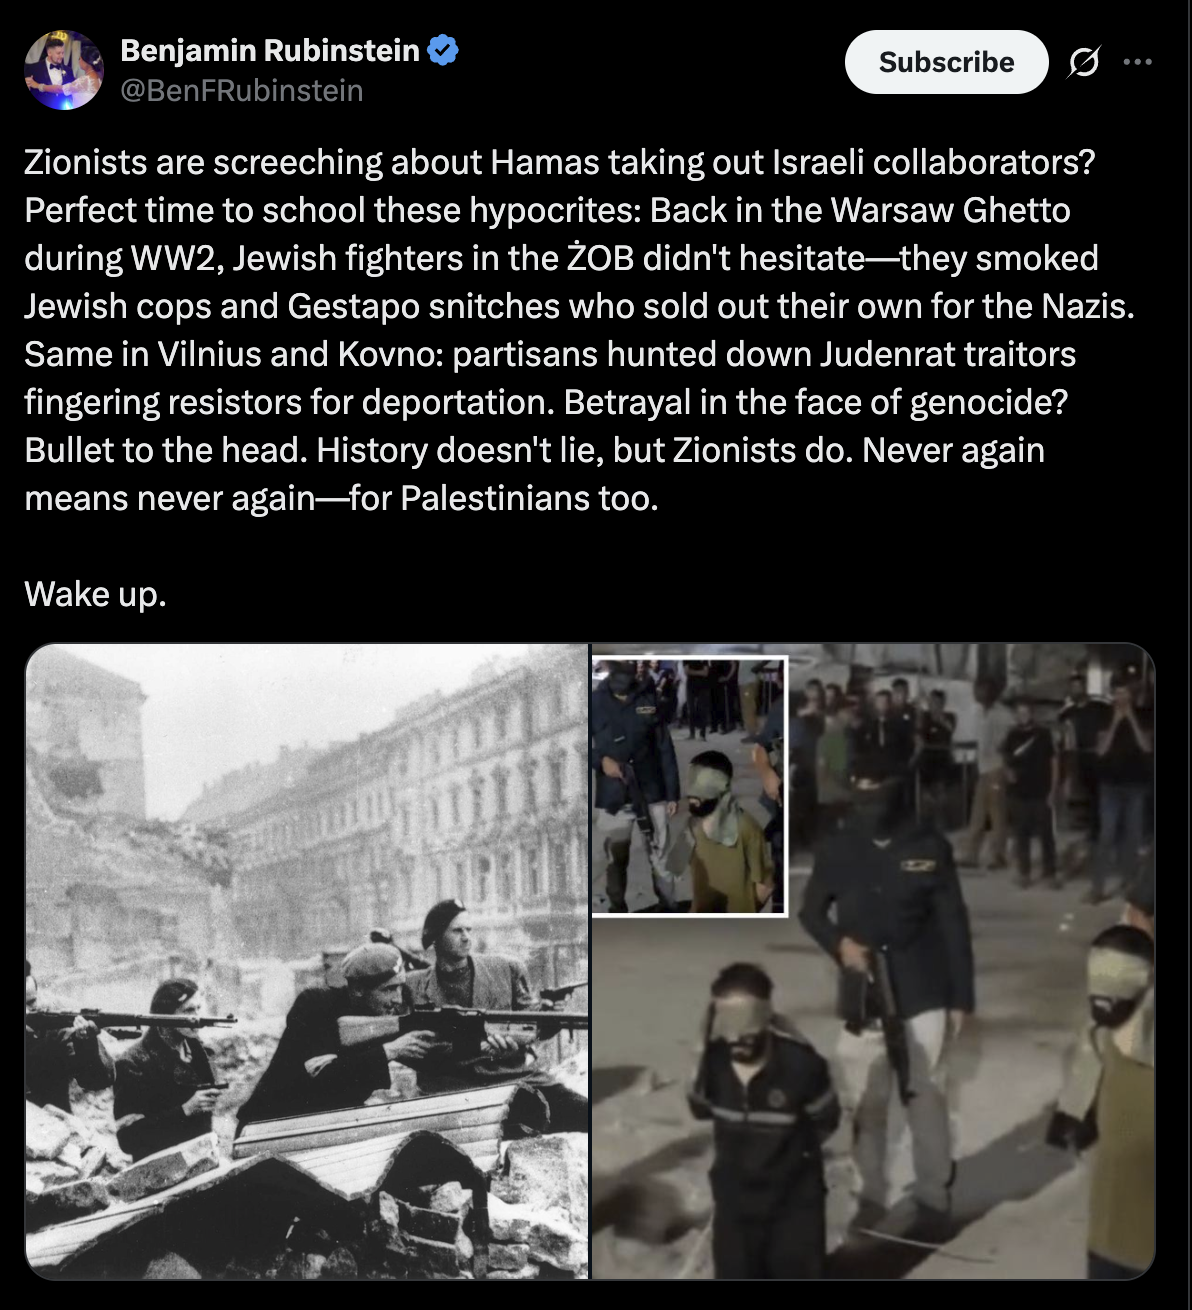Click the blue verified checkmark badge
Image resolution: width=1192 pixels, height=1310 pixels.
(x=443, y=49)
